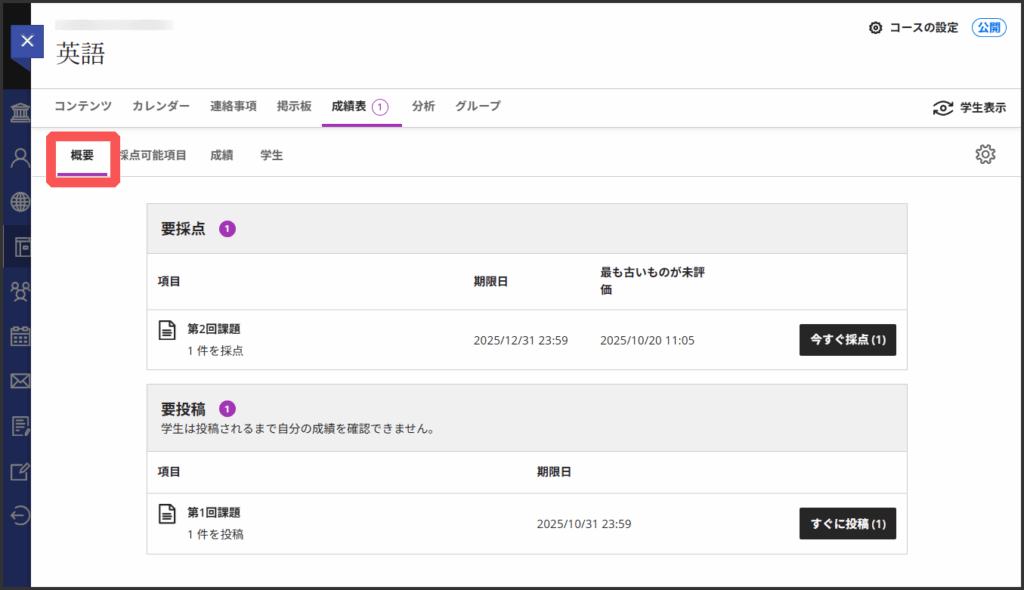The height and width of the screenshot is (590, 1024).
Task: Click the sign out icon in sidebar
Action: click(20, 515)
